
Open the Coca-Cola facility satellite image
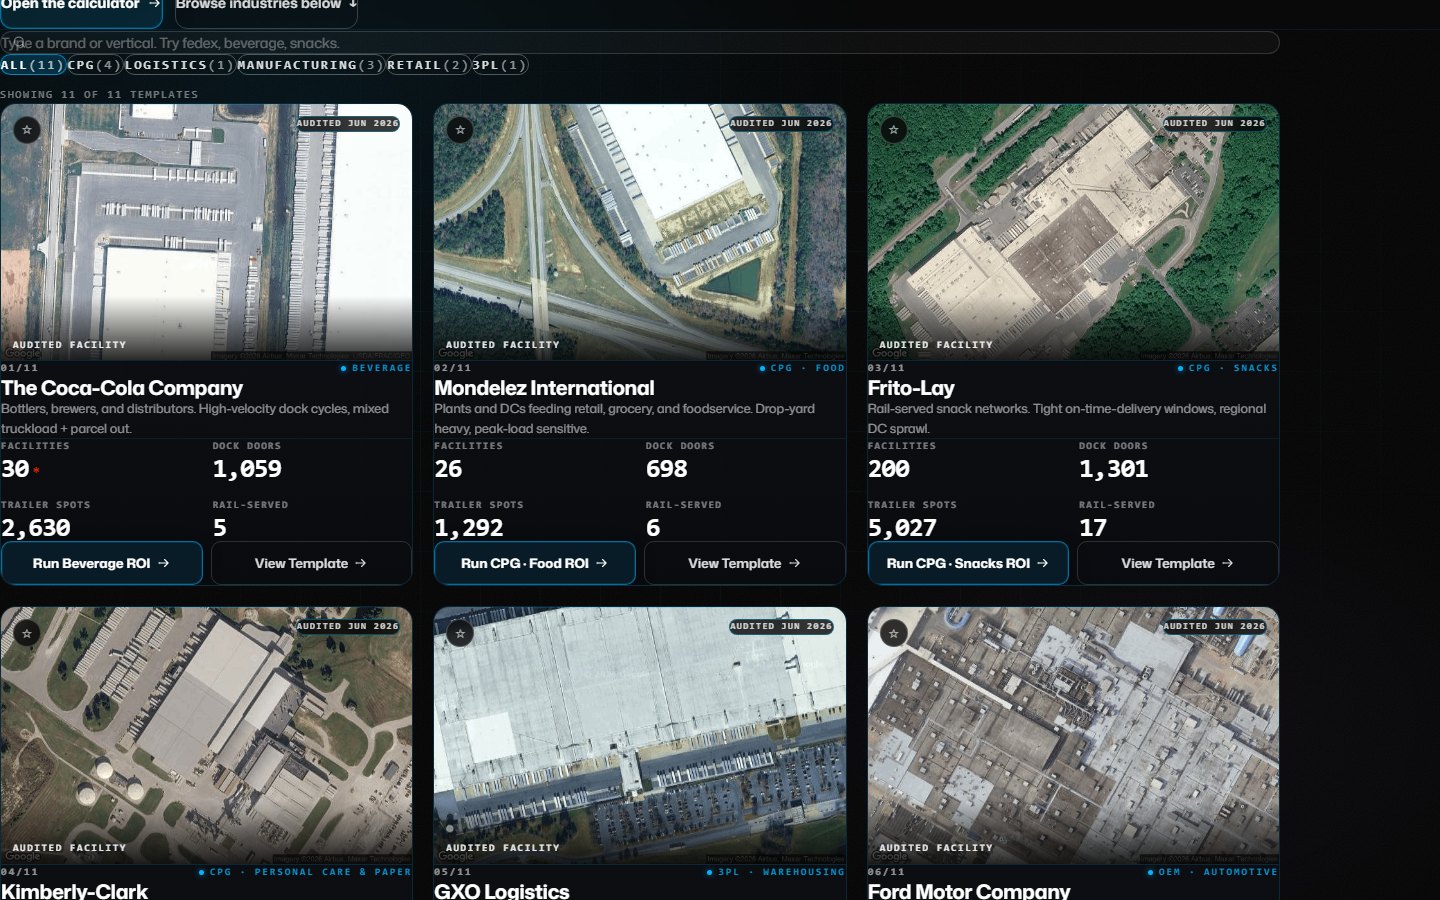pyautogui.click(x=206, y=232)
